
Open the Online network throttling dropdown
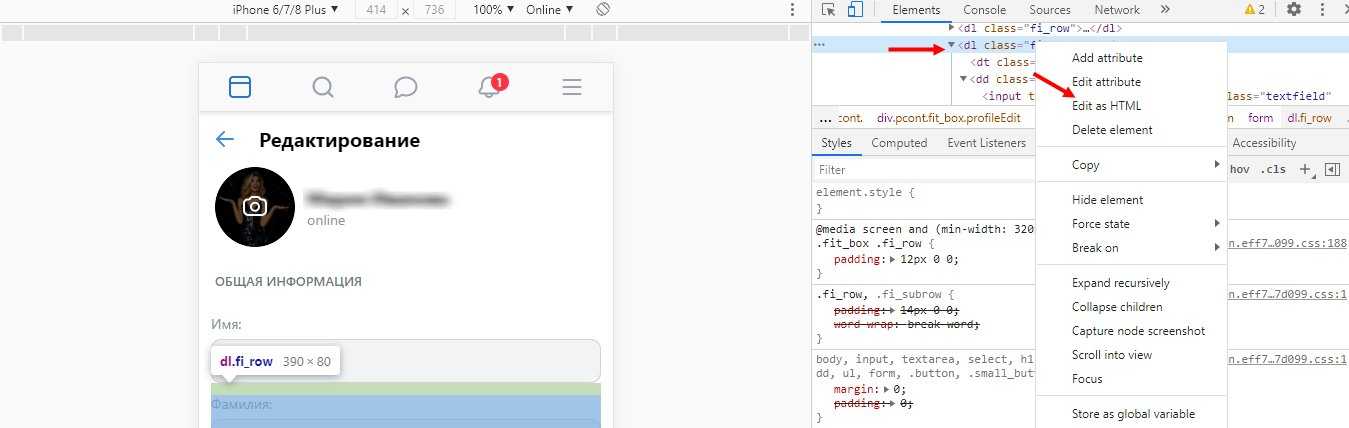point(550,9)
